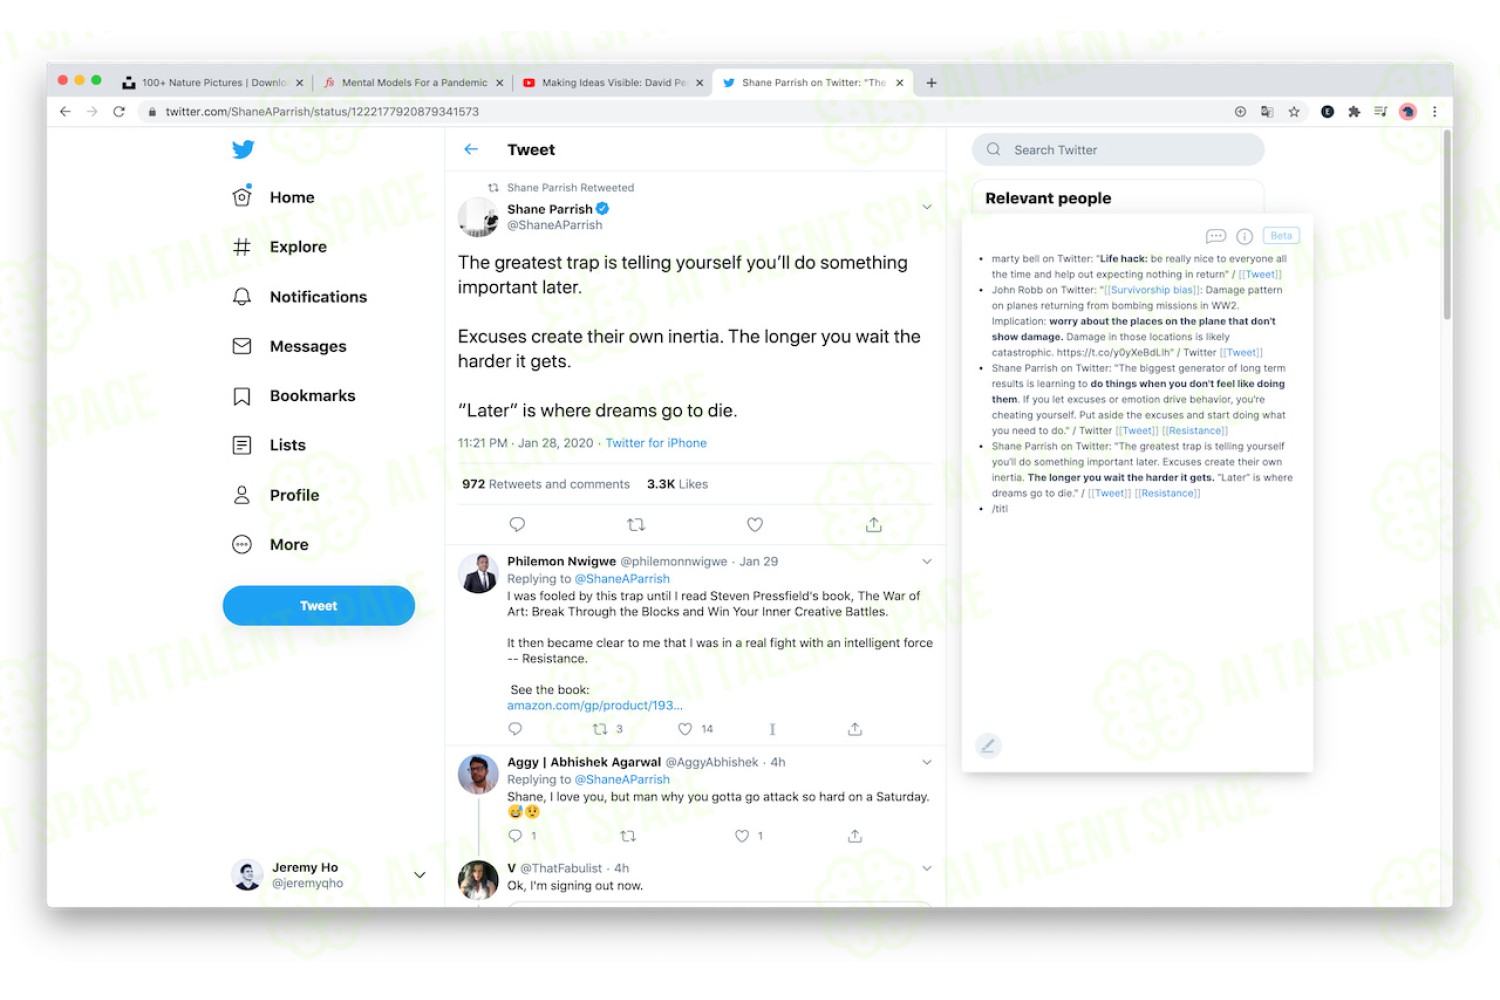The image size is (1500, 1000).
Task: Open the amazon.com product link
Action: coord(595,705)
